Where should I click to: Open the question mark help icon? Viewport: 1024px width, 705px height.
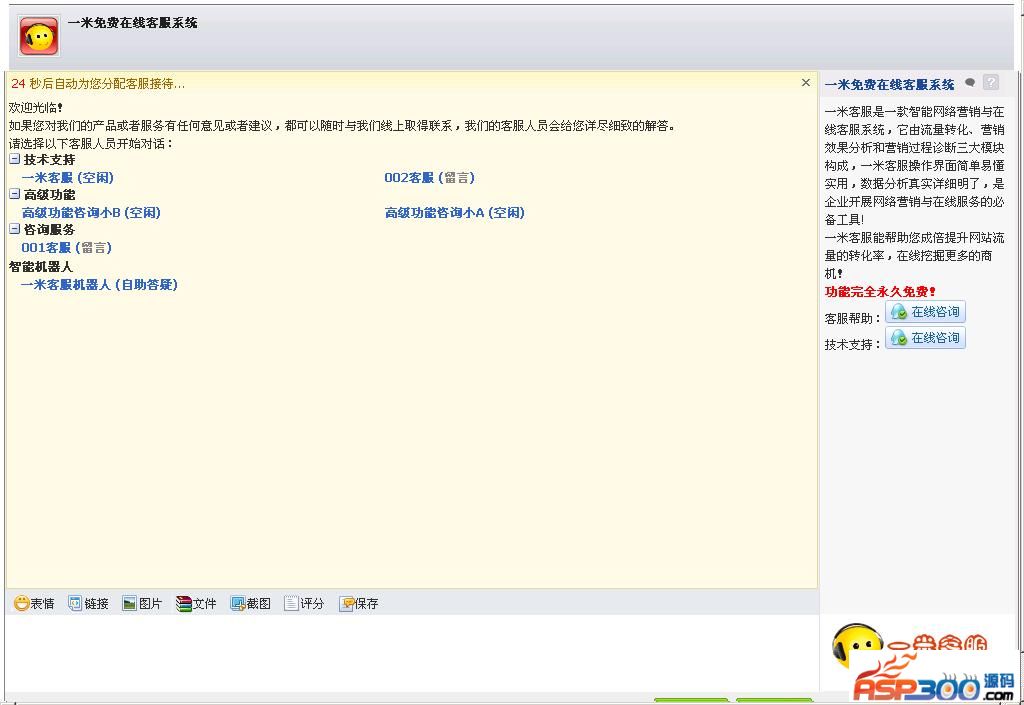(x=991, y=82)
